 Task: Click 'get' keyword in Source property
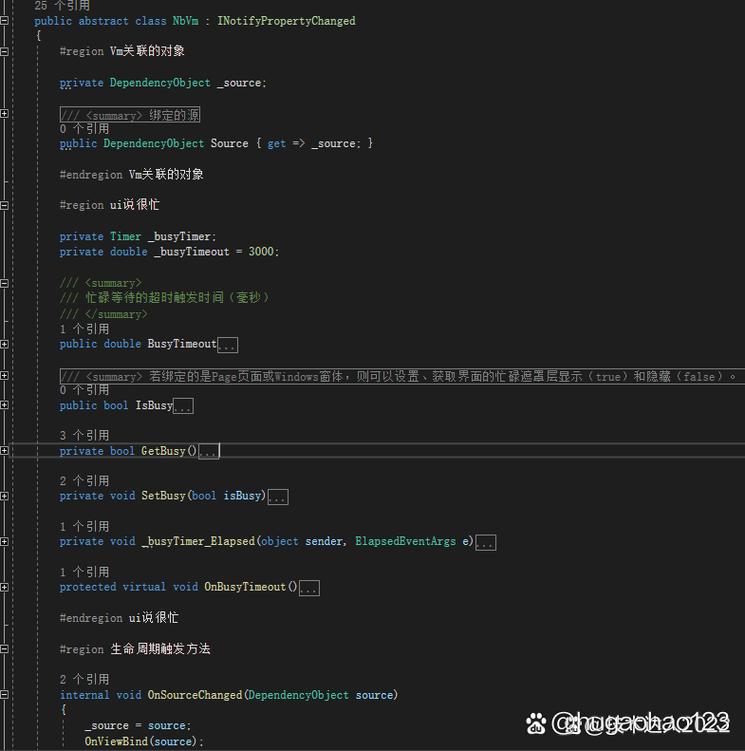pos(276,144)
